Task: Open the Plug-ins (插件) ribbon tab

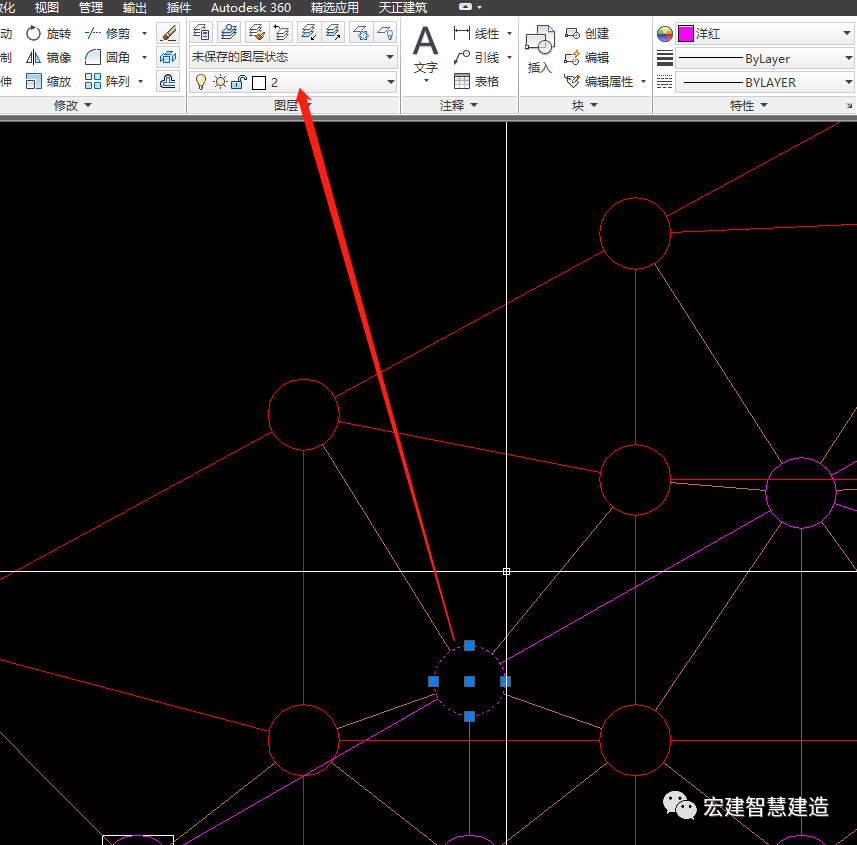Action: click(x=179, y=7)
